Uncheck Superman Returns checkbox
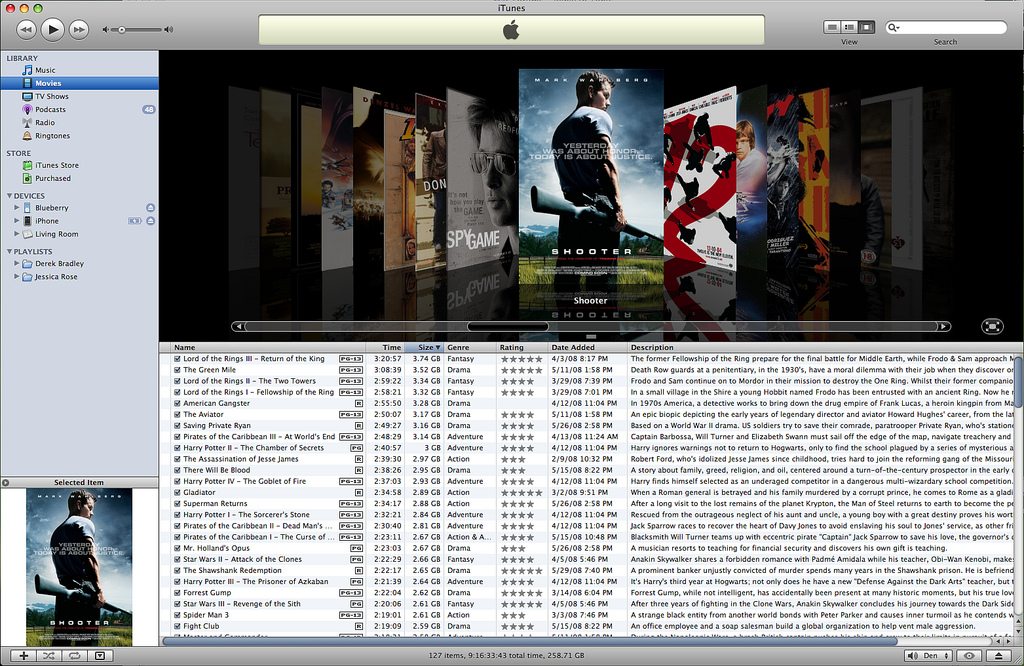The image size is (1024, 666). coord(177,503)
